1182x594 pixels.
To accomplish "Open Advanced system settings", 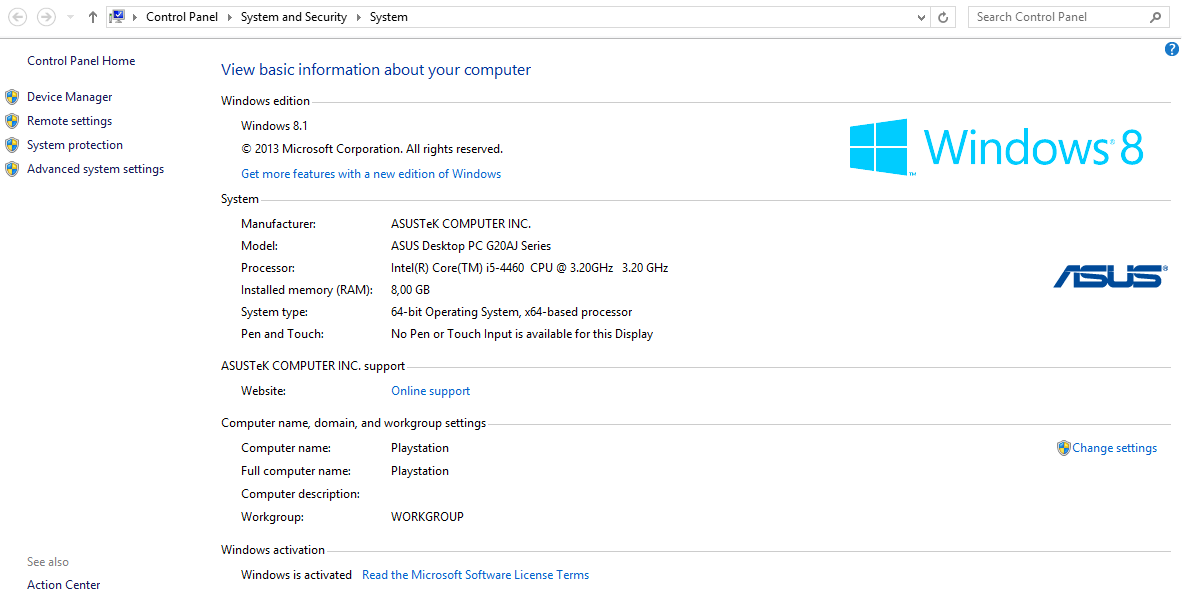I will [x=96, y=169].
